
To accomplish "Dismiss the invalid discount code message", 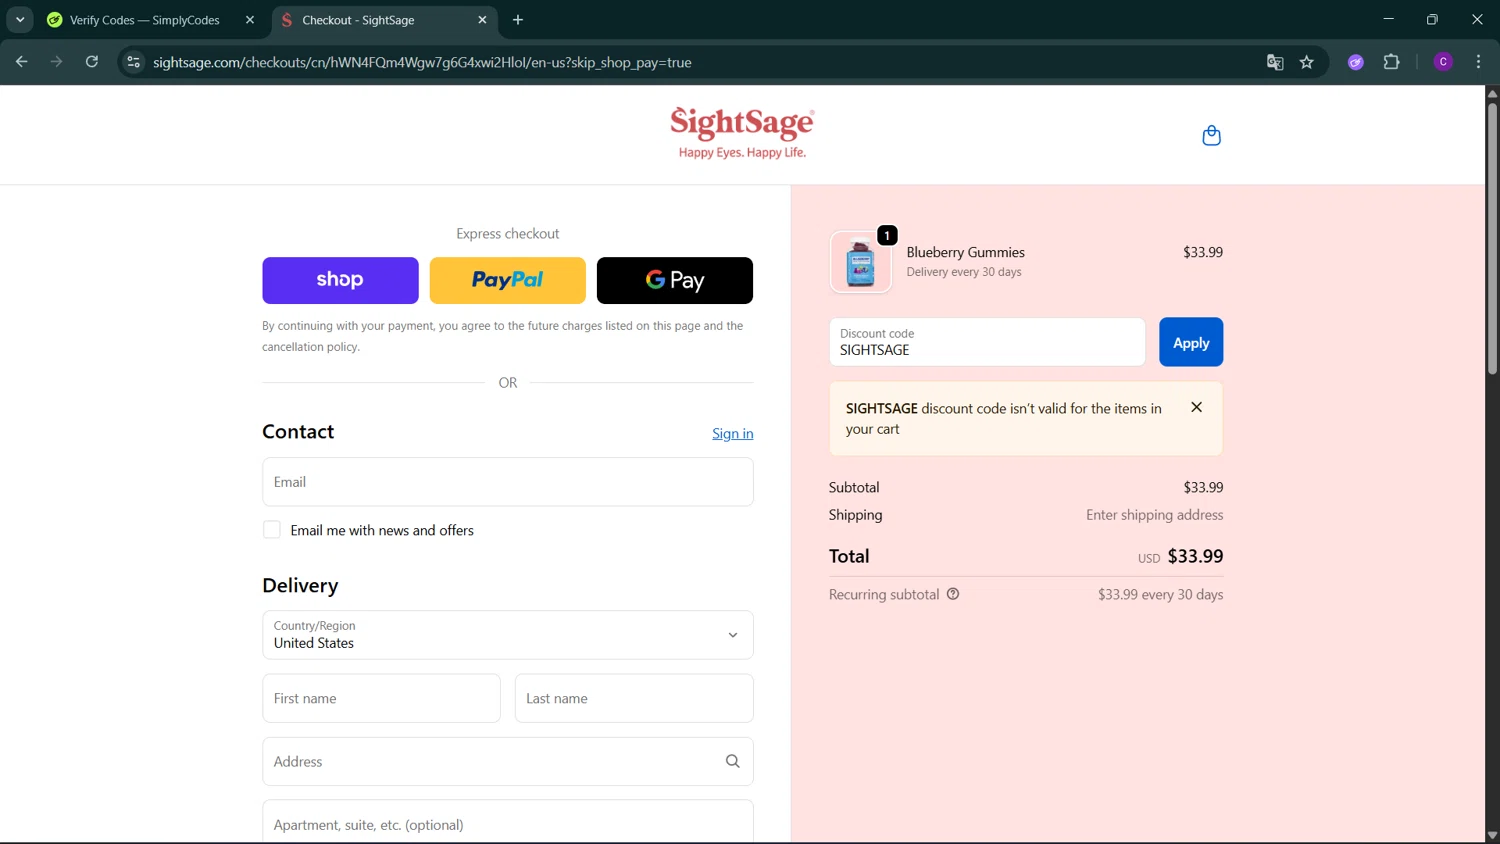I will tap(1196, 407).
